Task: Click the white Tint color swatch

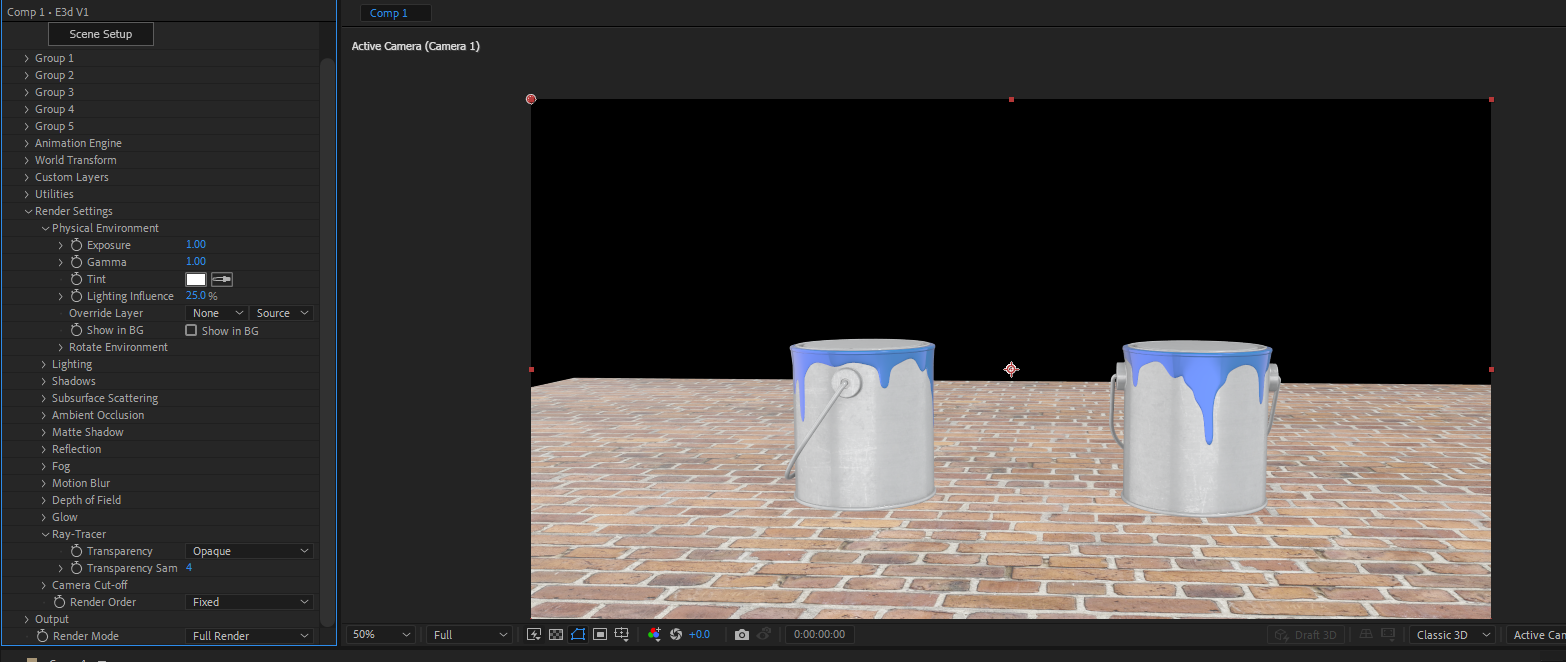Action: pyautogui.click(x=196, y=279)
